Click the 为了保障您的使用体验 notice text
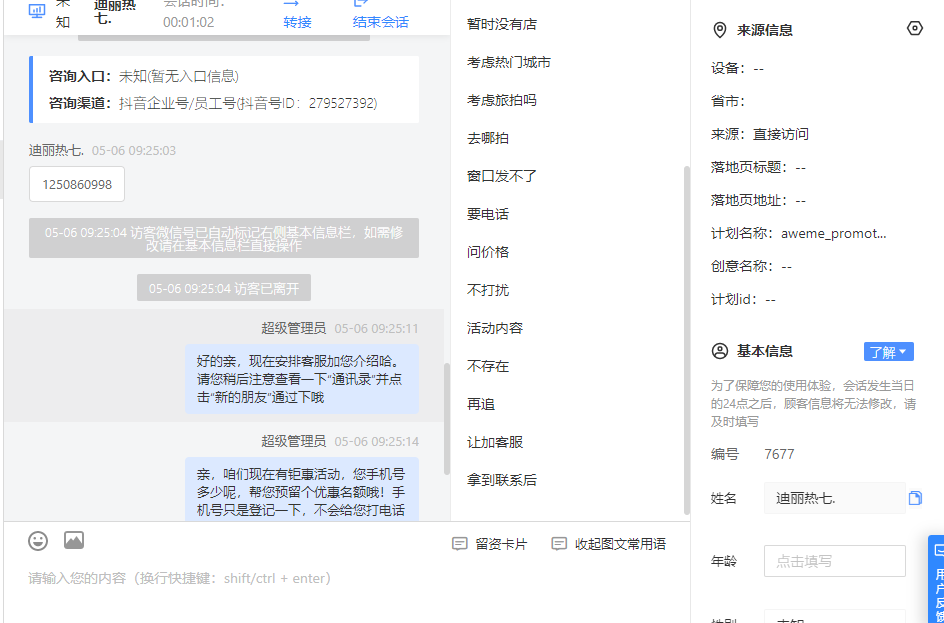The width and height of the screenshot is (944, 623). (813, 403)
